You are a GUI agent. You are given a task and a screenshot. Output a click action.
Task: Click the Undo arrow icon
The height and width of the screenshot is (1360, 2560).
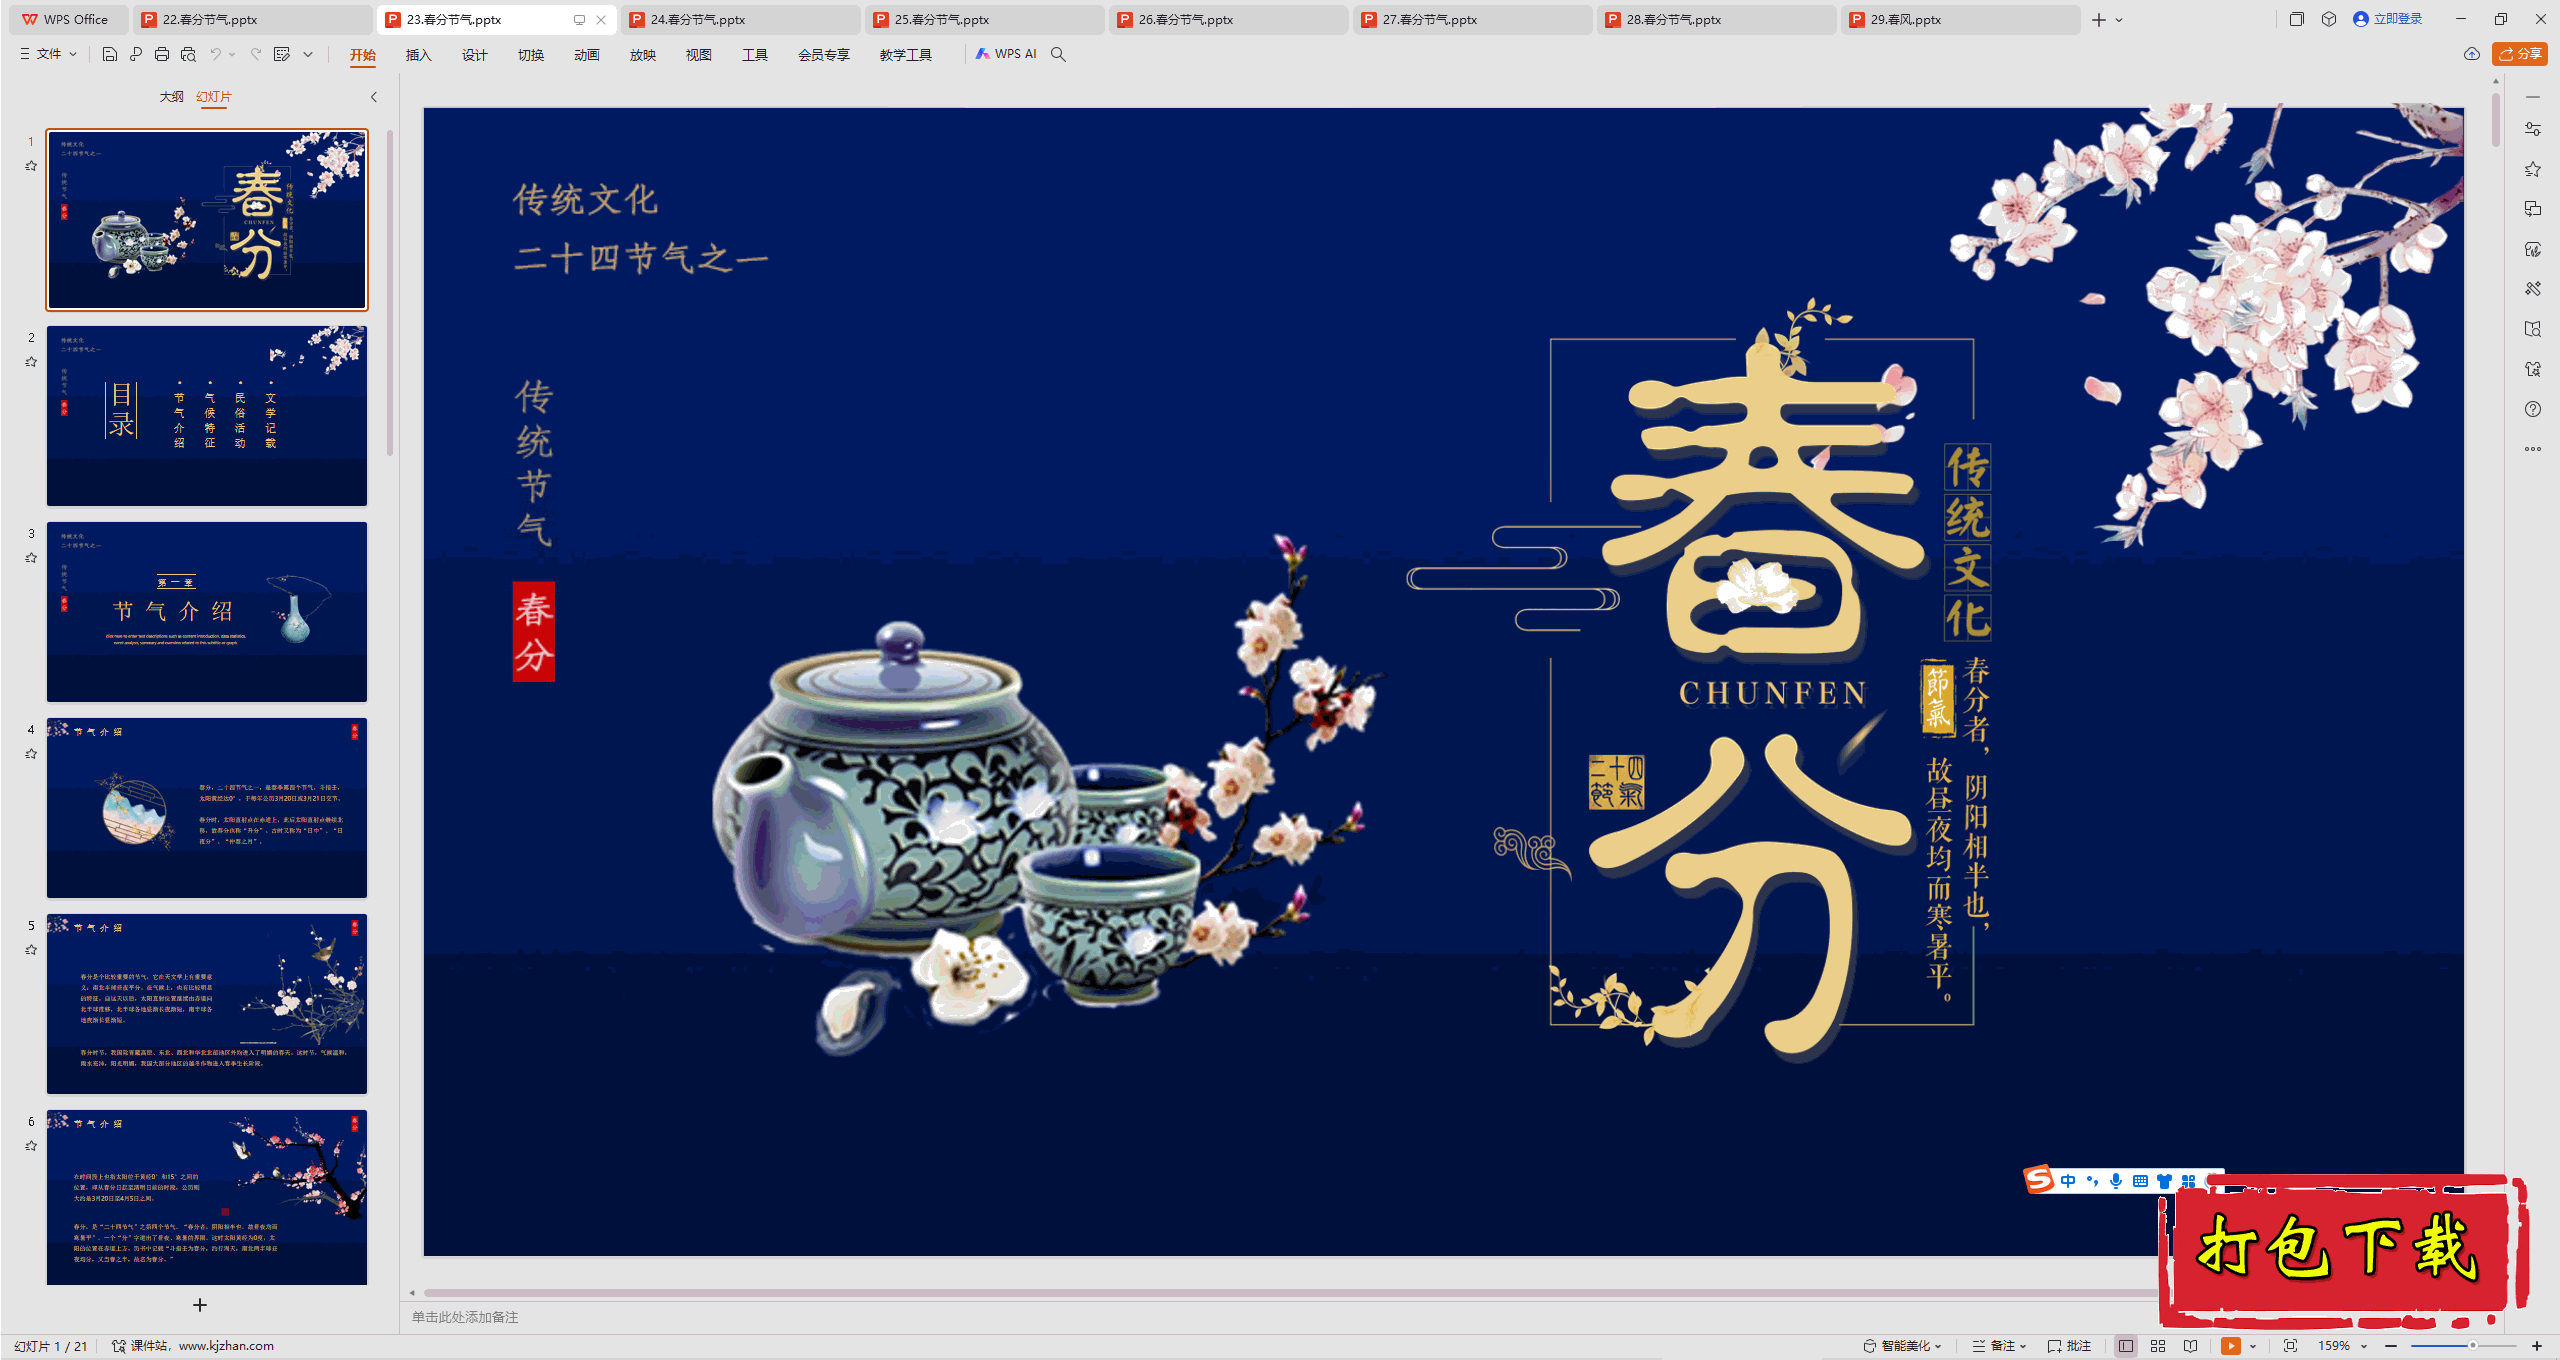pos(215,54)
